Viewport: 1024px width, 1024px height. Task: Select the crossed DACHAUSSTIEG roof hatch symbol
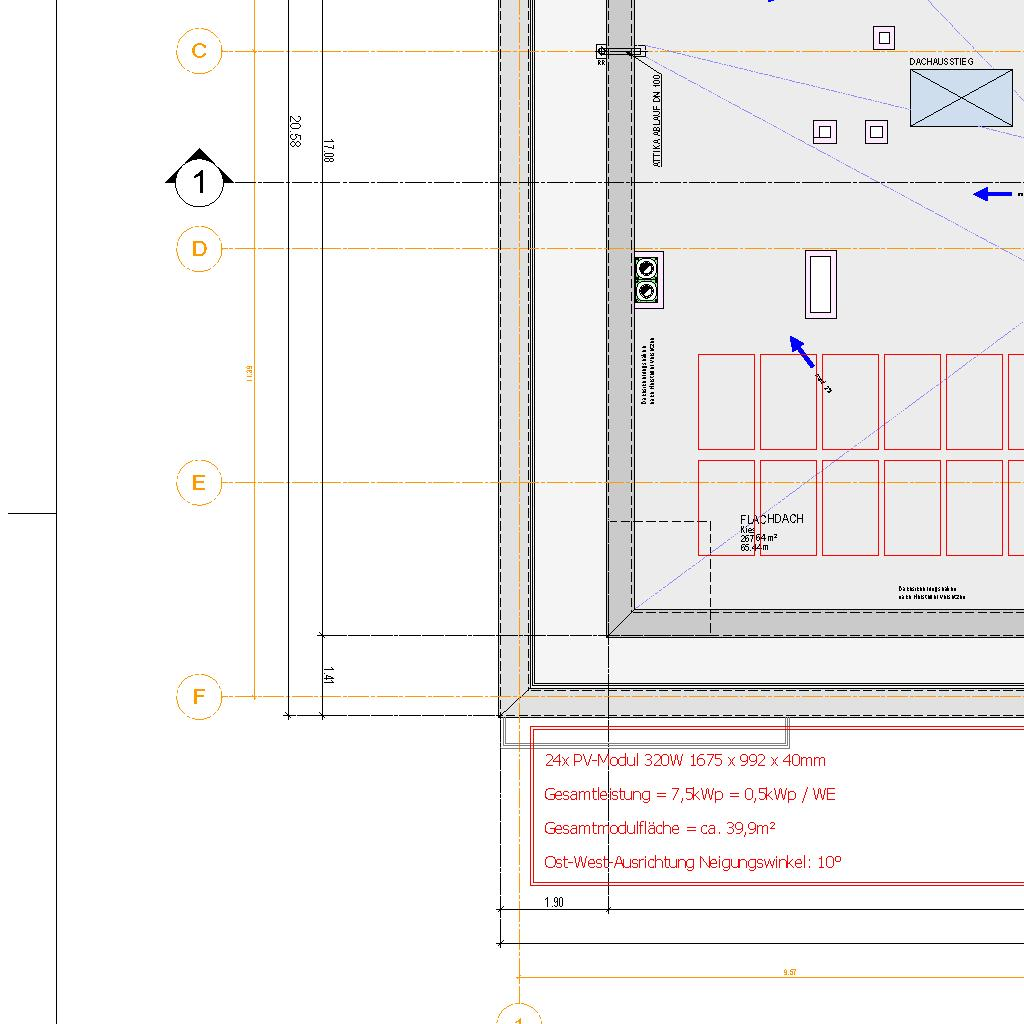961,98
